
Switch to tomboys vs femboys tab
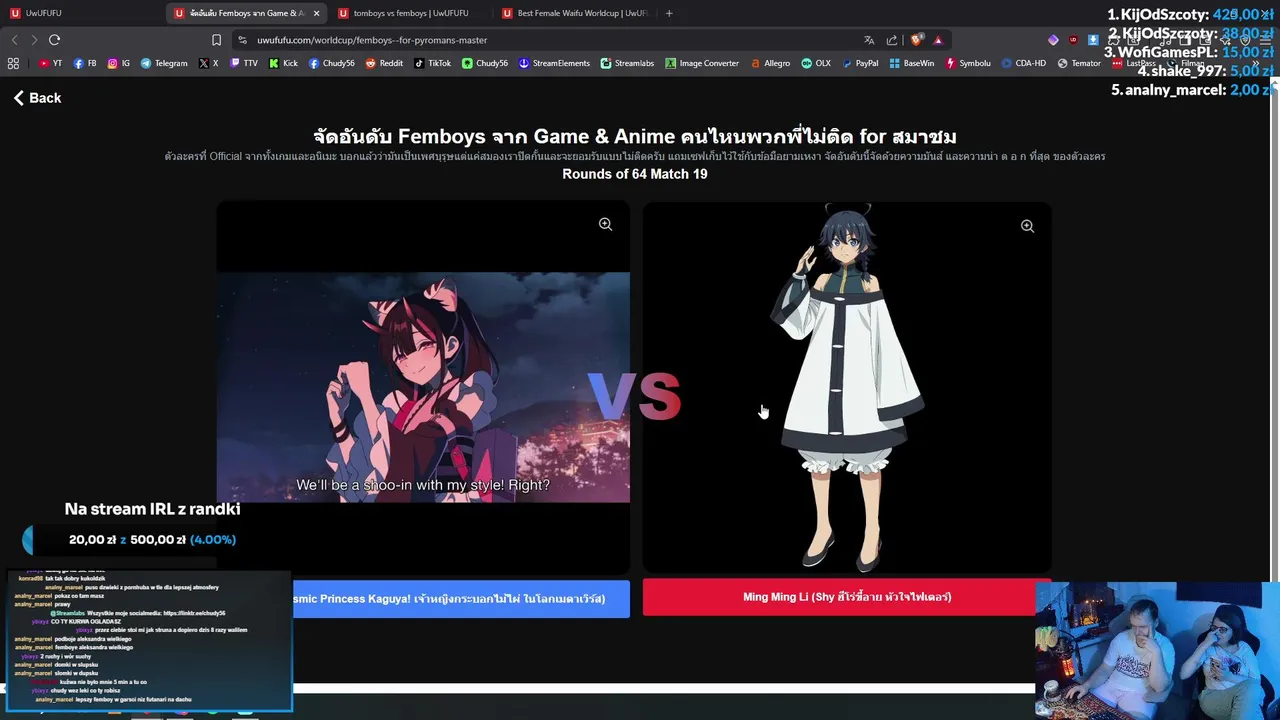pyautogui.click(x=410, y=13)
